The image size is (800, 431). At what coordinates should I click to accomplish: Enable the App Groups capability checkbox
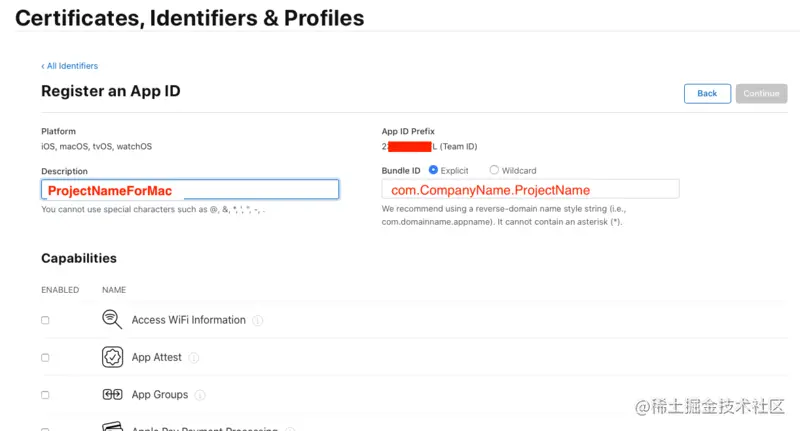click(45, 395)
